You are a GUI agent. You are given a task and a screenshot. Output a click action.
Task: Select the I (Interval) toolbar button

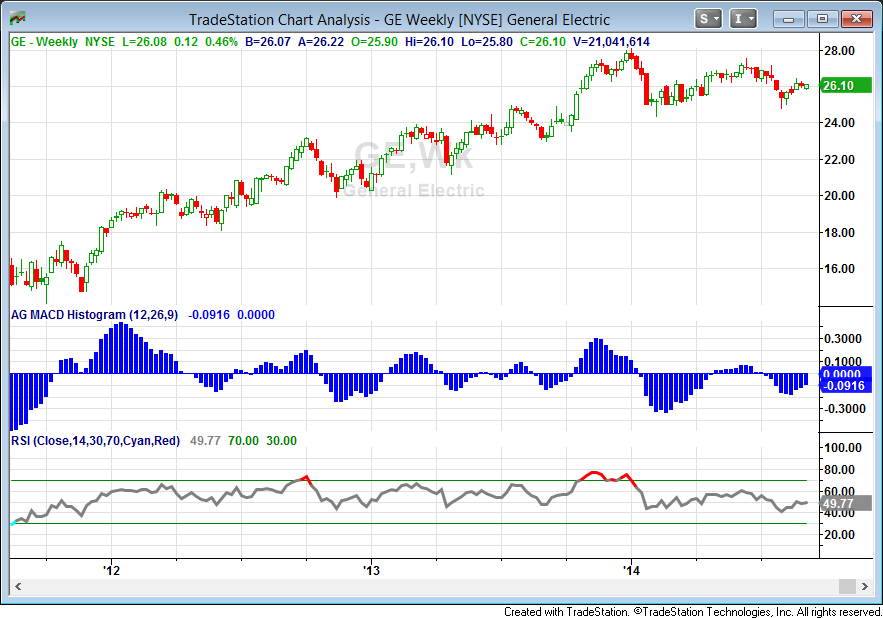click(739, 17)
